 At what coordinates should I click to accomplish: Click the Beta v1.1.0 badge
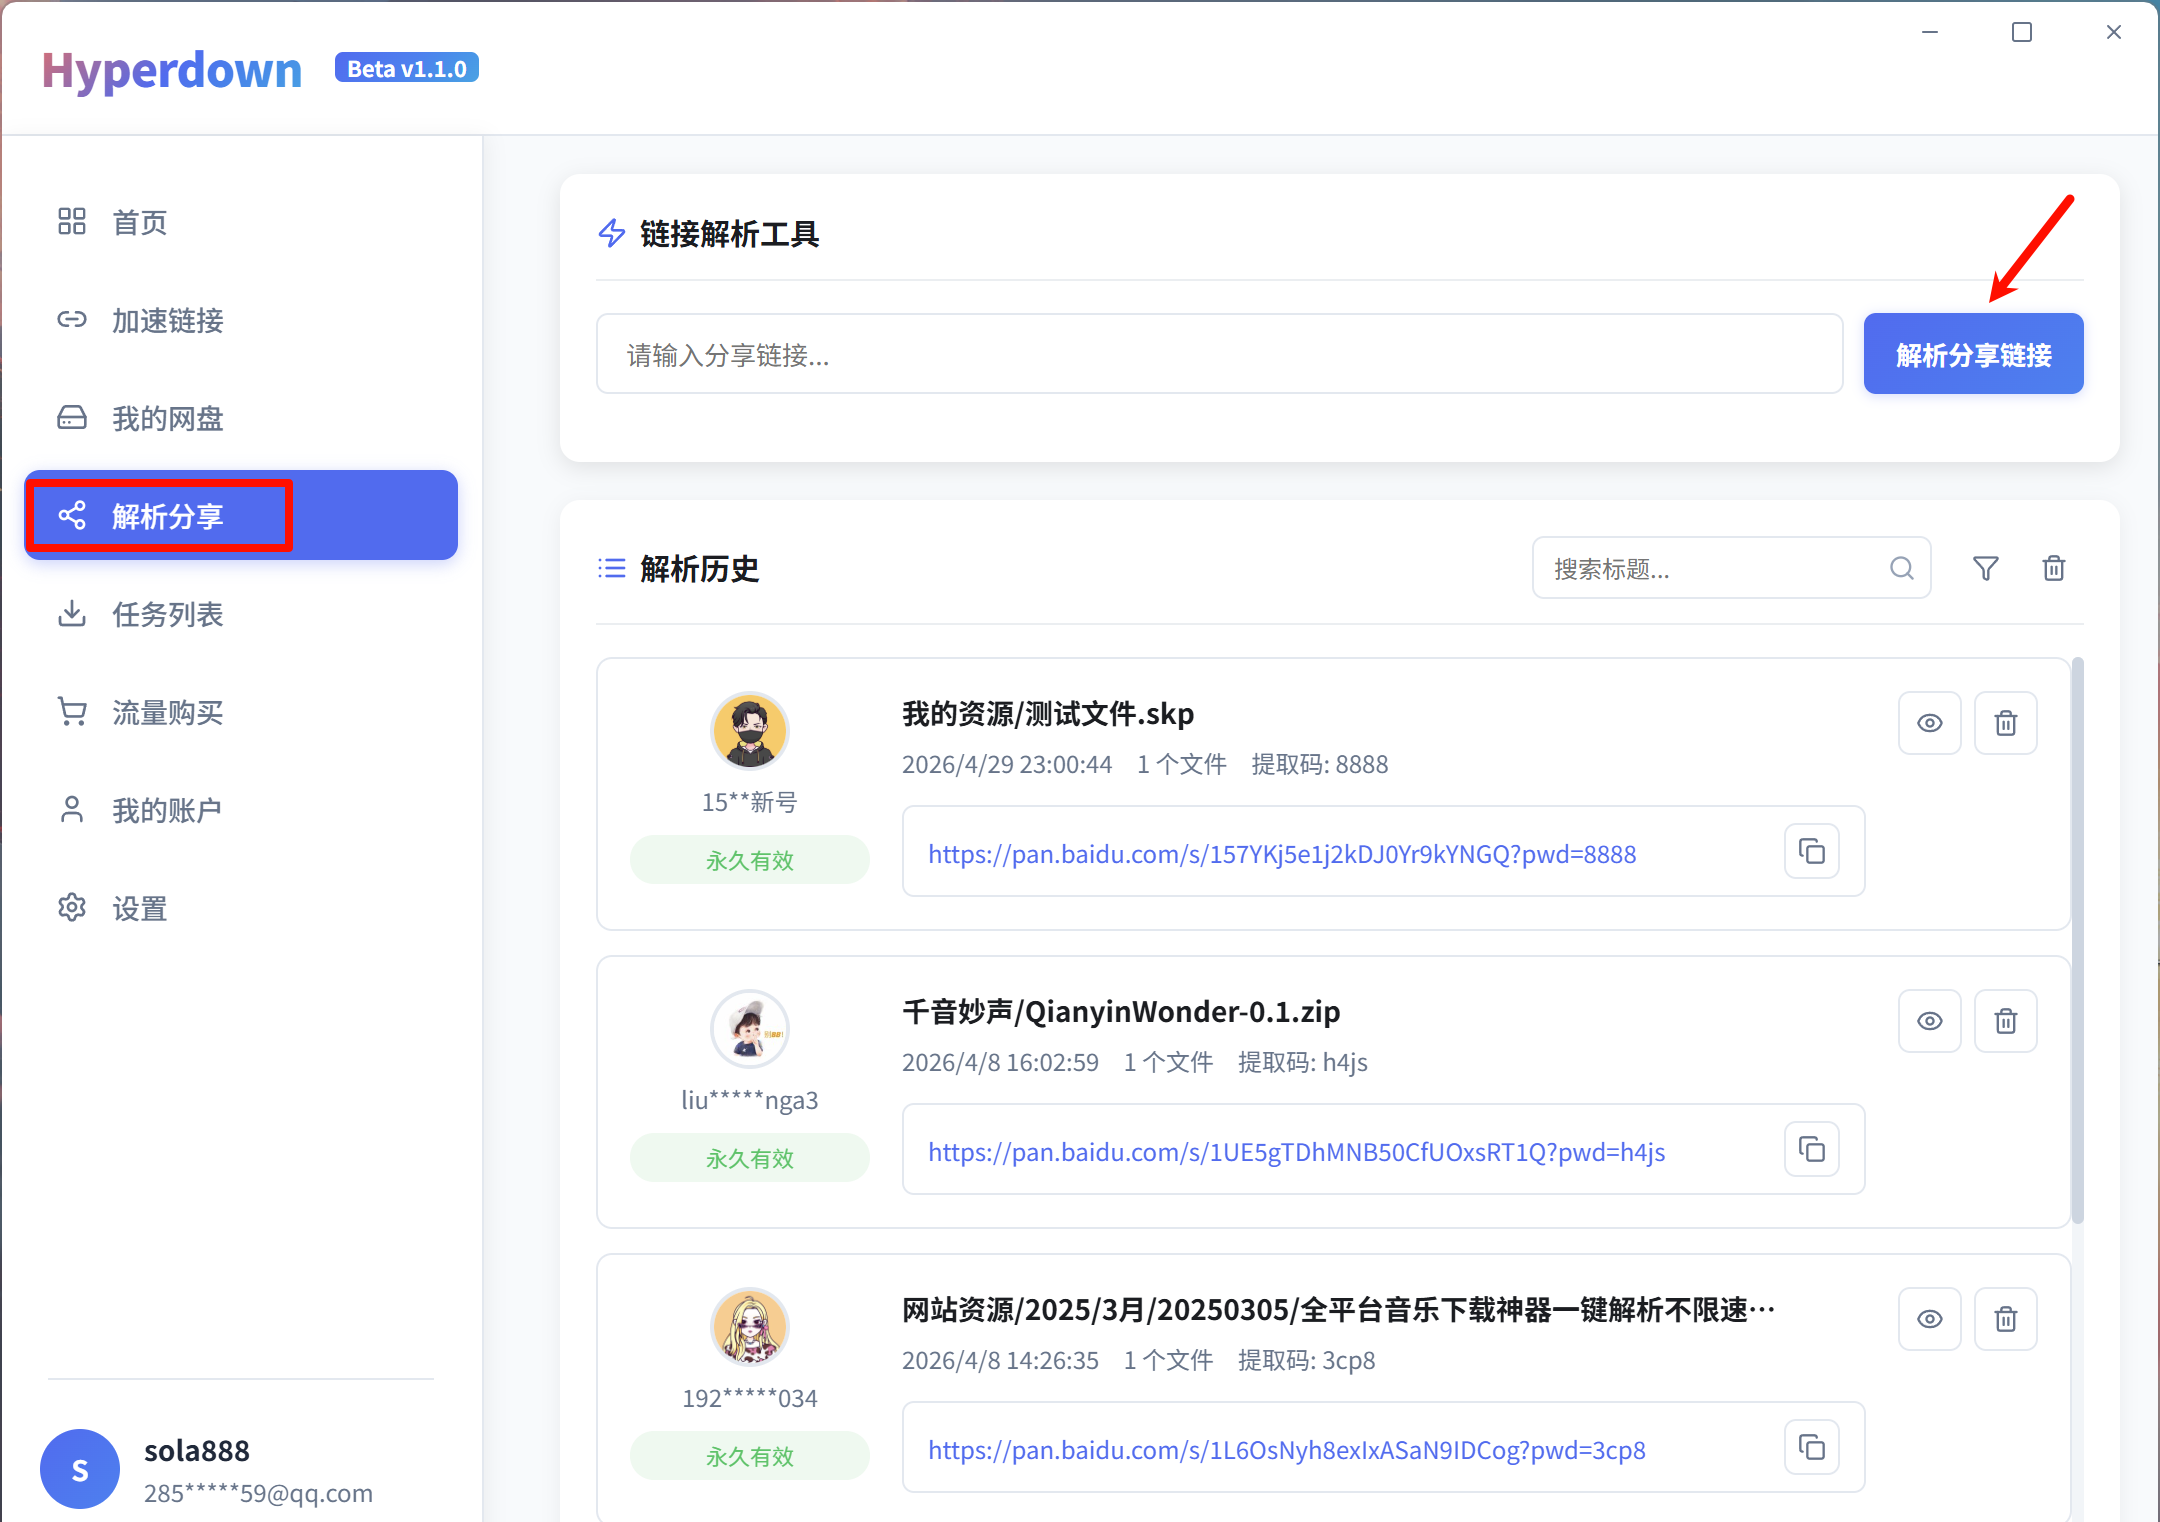coord(407,68)
